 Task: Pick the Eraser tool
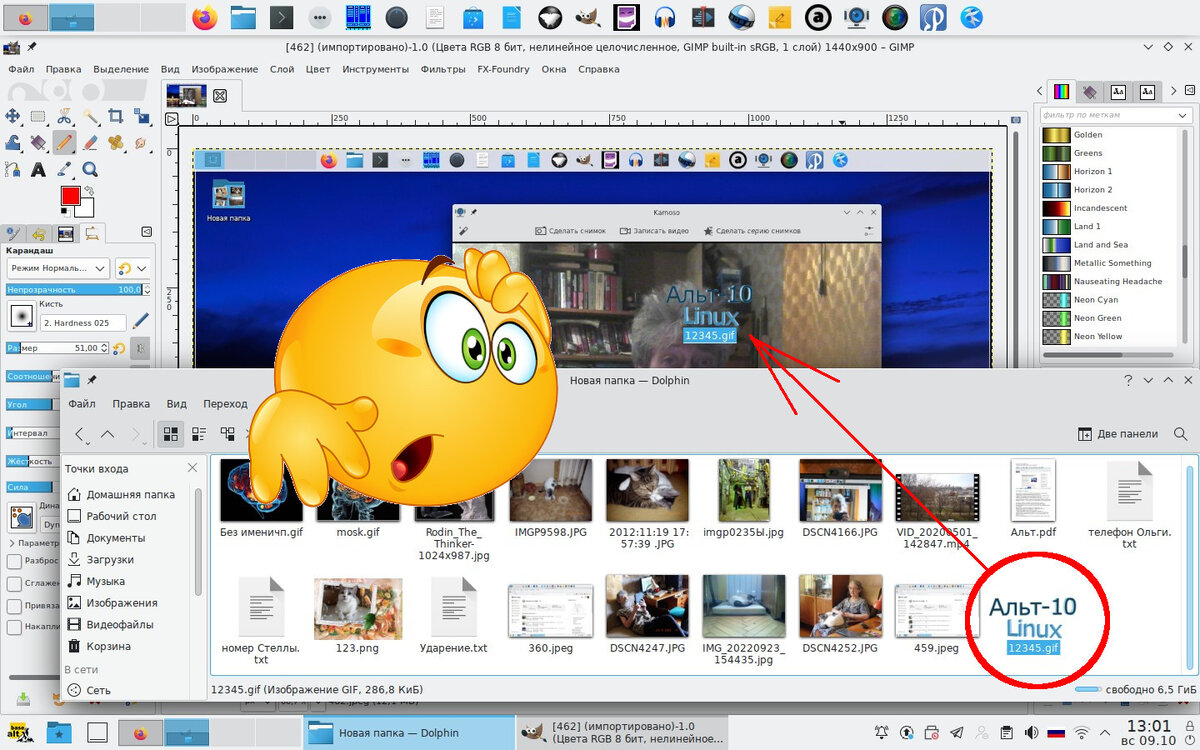pyautogui.click(x=90, y=143)
